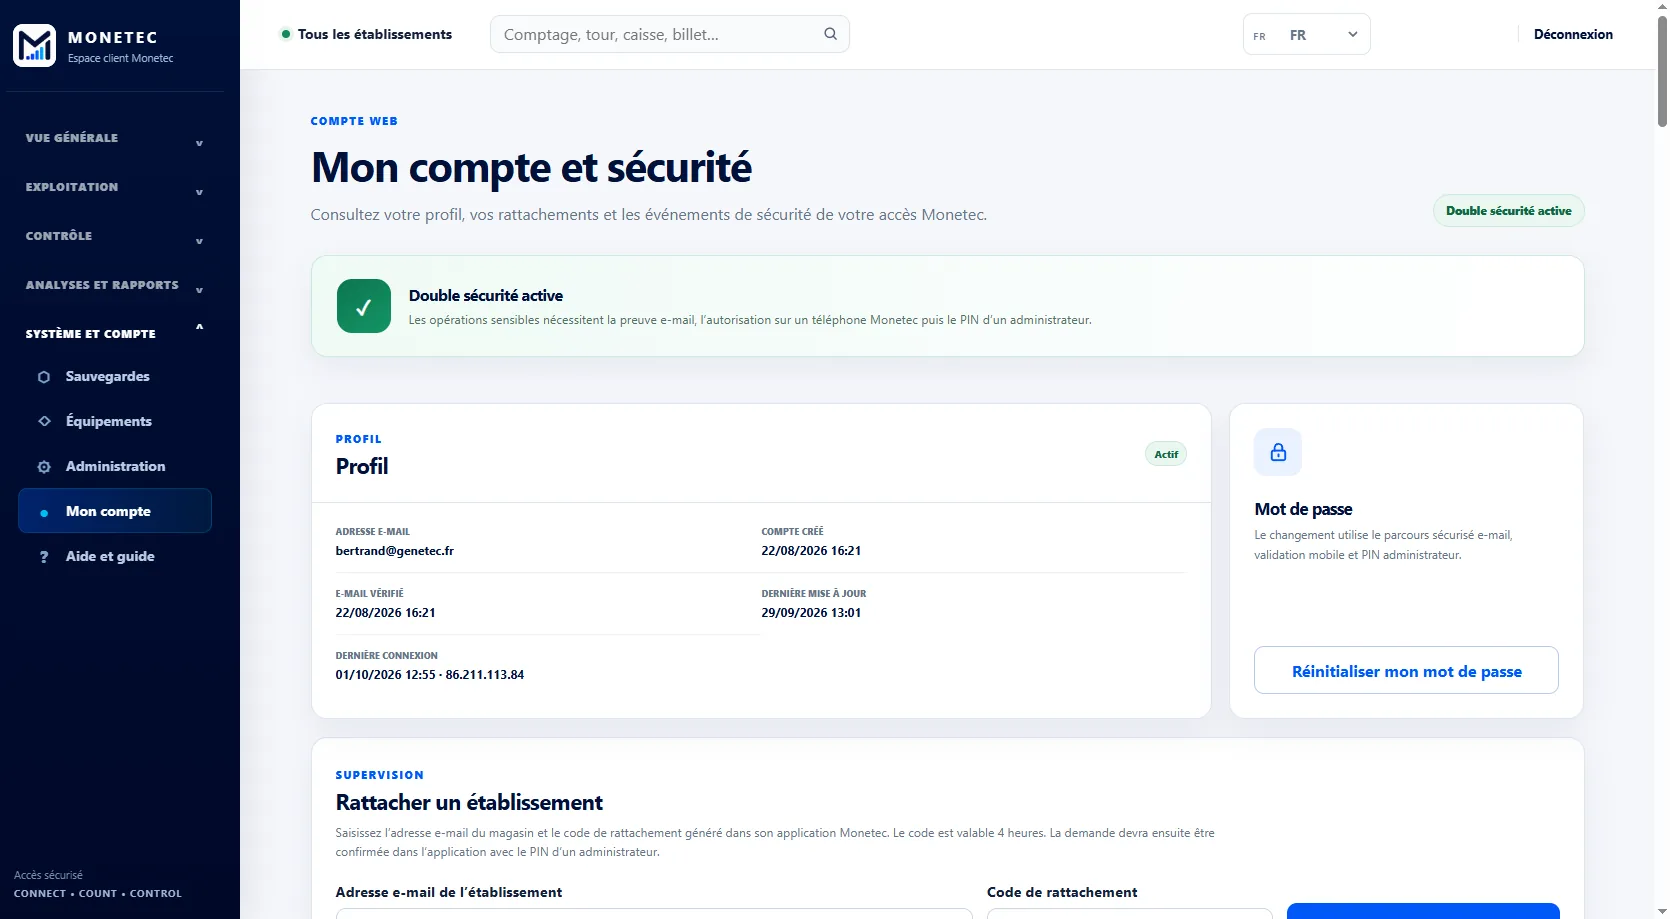Open Administration in the sidebar
Image resolution: width=1670 pixels, height=919 pixels.
(x=115, y=467)
